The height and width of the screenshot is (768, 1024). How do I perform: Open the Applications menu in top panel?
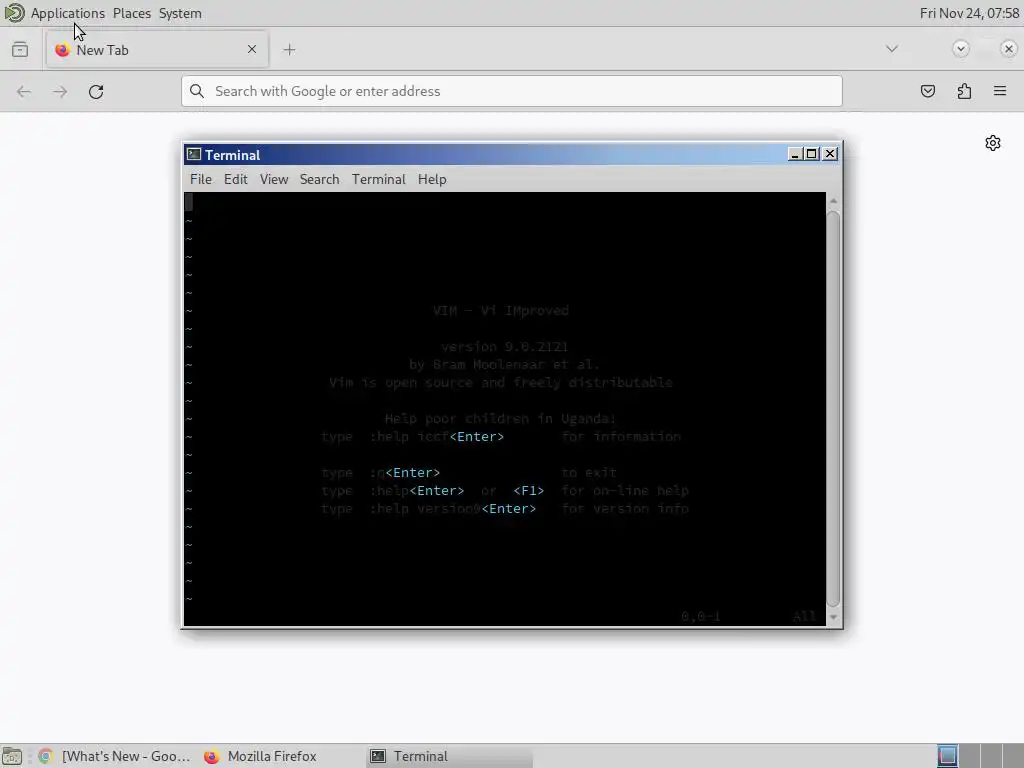point(67,13)
